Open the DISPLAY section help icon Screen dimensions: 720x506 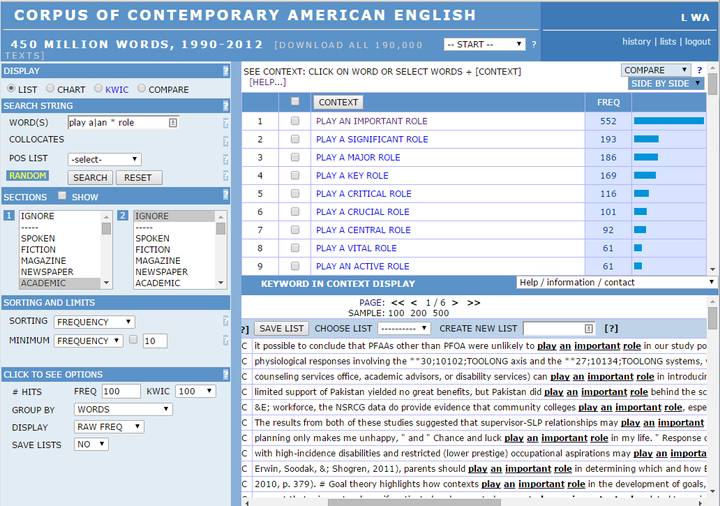pyautogui.click(x=225, y=71)
